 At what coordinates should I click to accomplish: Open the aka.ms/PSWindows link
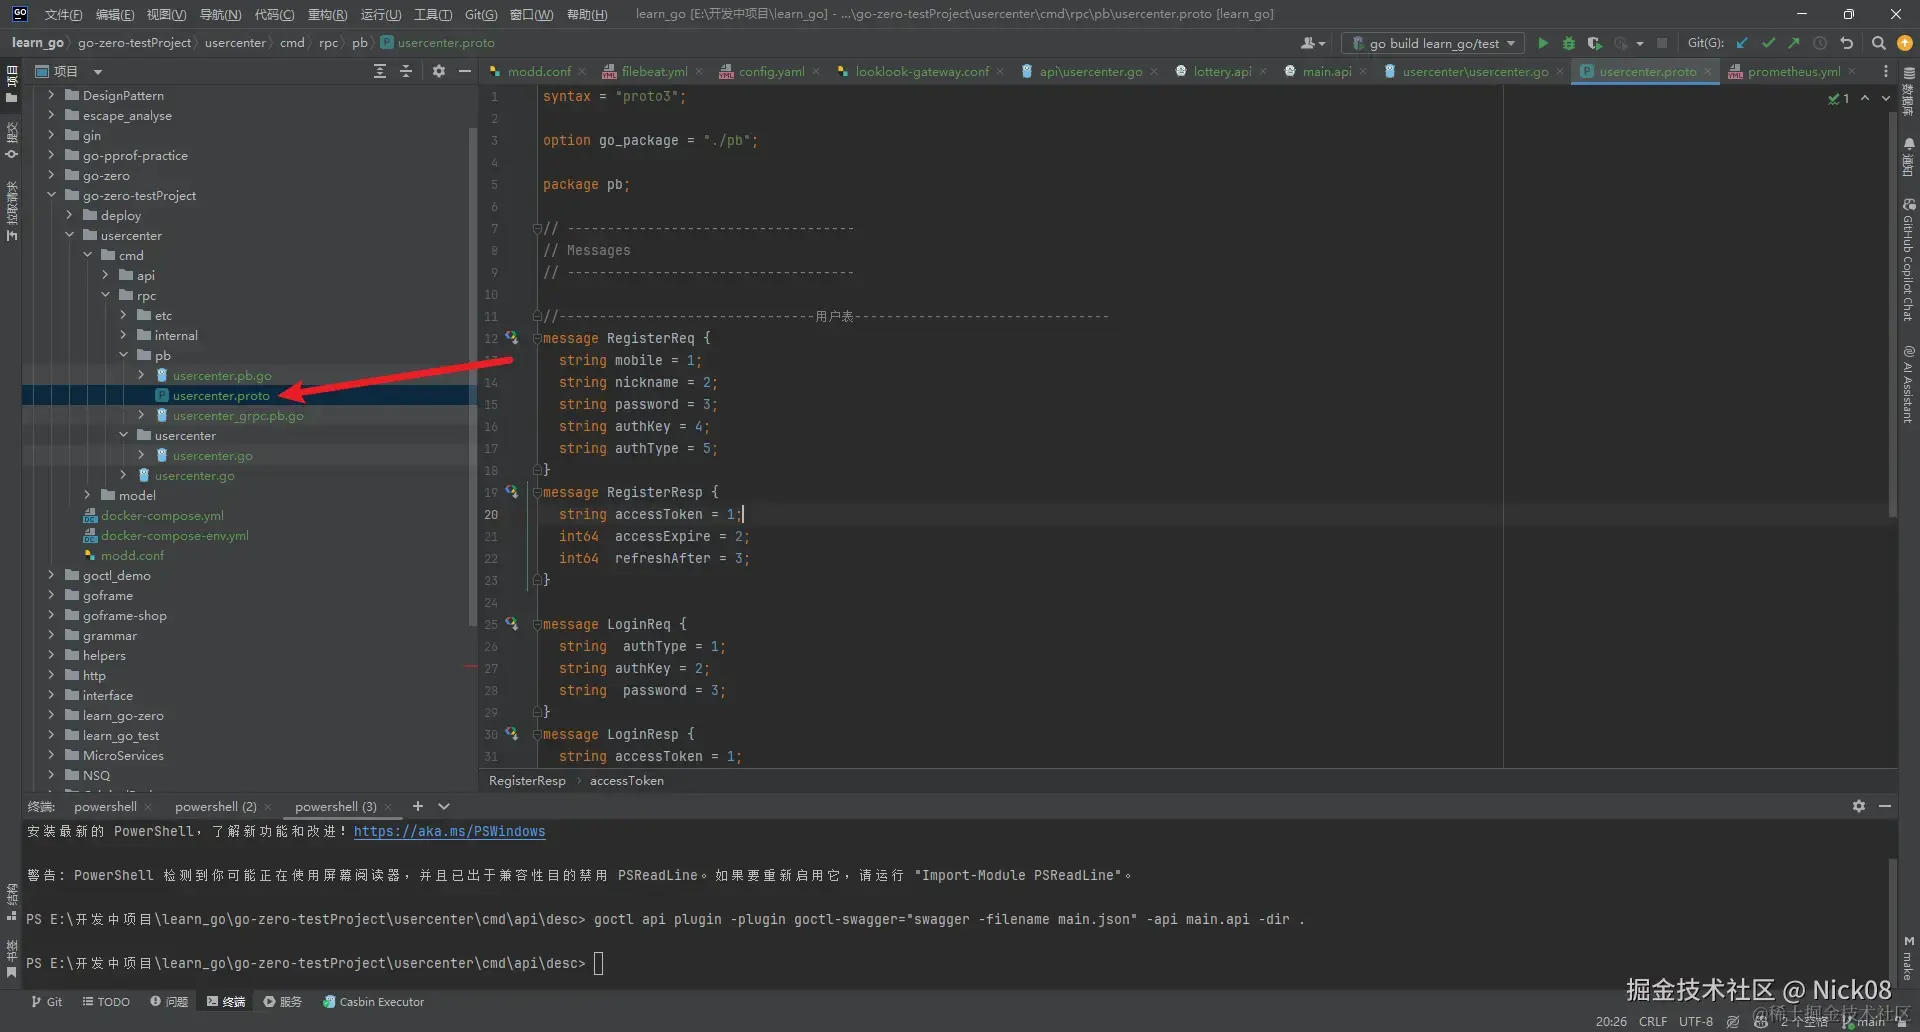click(449, 831)
